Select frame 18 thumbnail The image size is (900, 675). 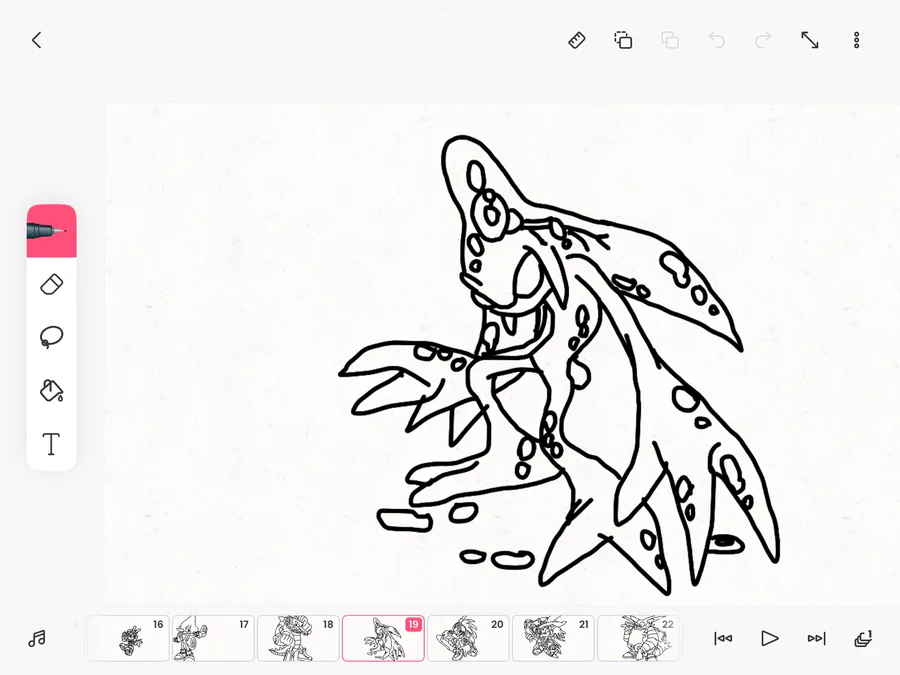pyautogui.click(x=298, y=638)
